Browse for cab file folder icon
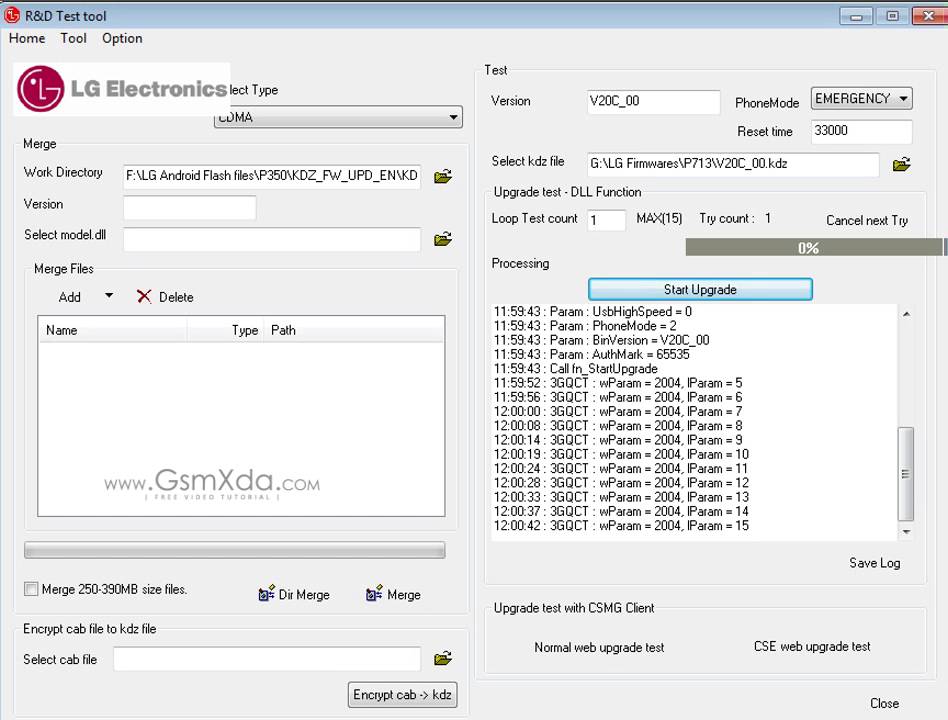 [x=443, y=658]
